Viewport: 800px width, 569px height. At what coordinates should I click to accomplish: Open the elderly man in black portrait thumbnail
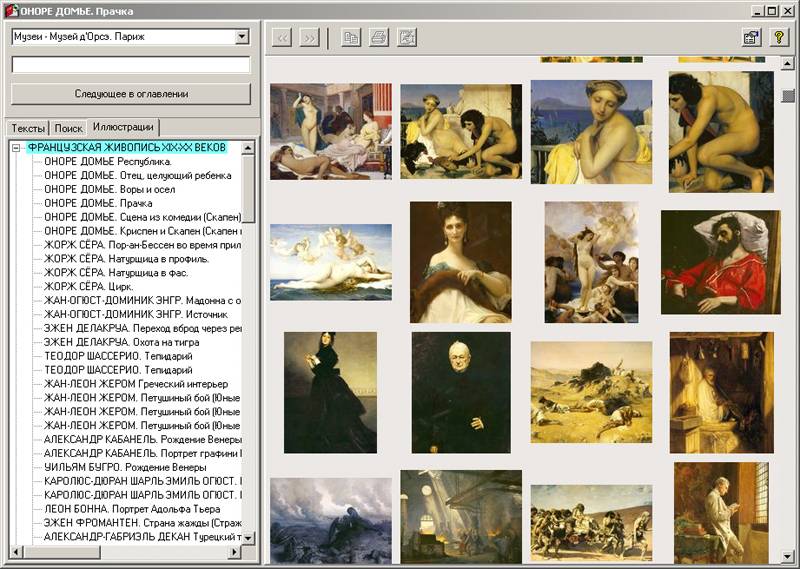pyautogui.click(x=461, y=392)
